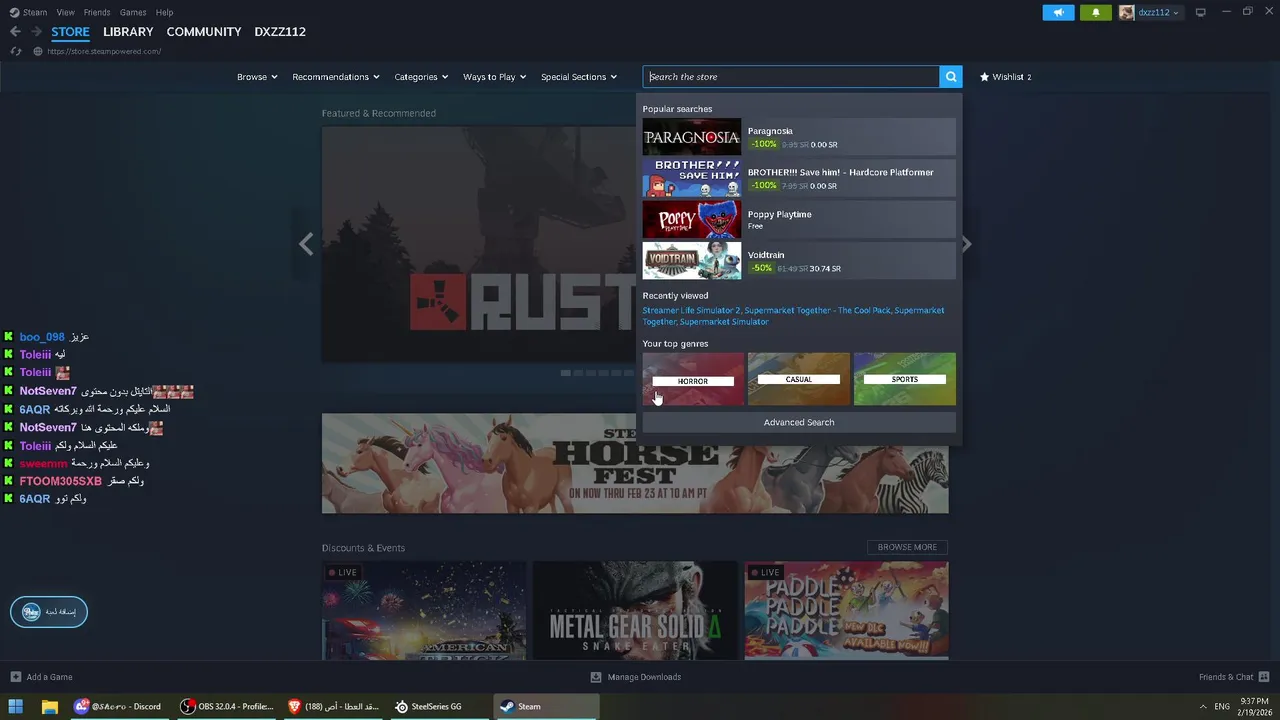The width and height of the screenshot is (1280, 720).
Task: Open the SPORTS genre tile
Action: click(x=905, y=379)
